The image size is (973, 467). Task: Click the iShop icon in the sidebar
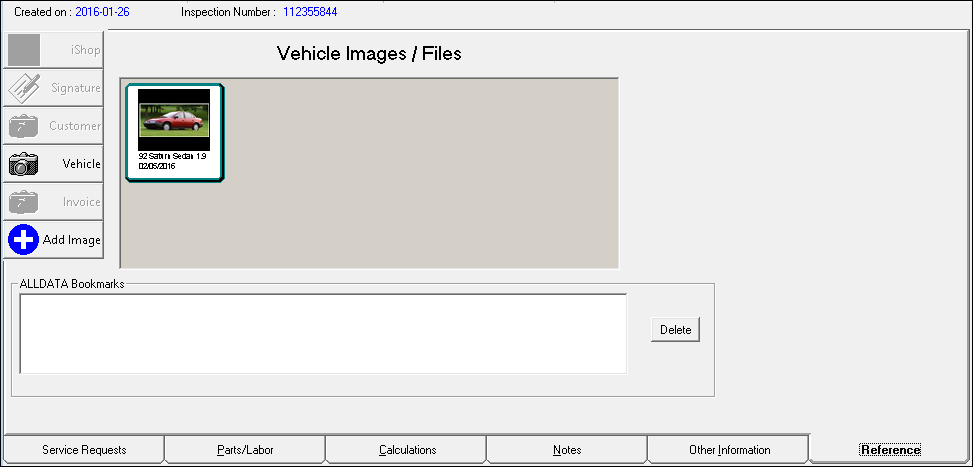[x=24, y=50]
